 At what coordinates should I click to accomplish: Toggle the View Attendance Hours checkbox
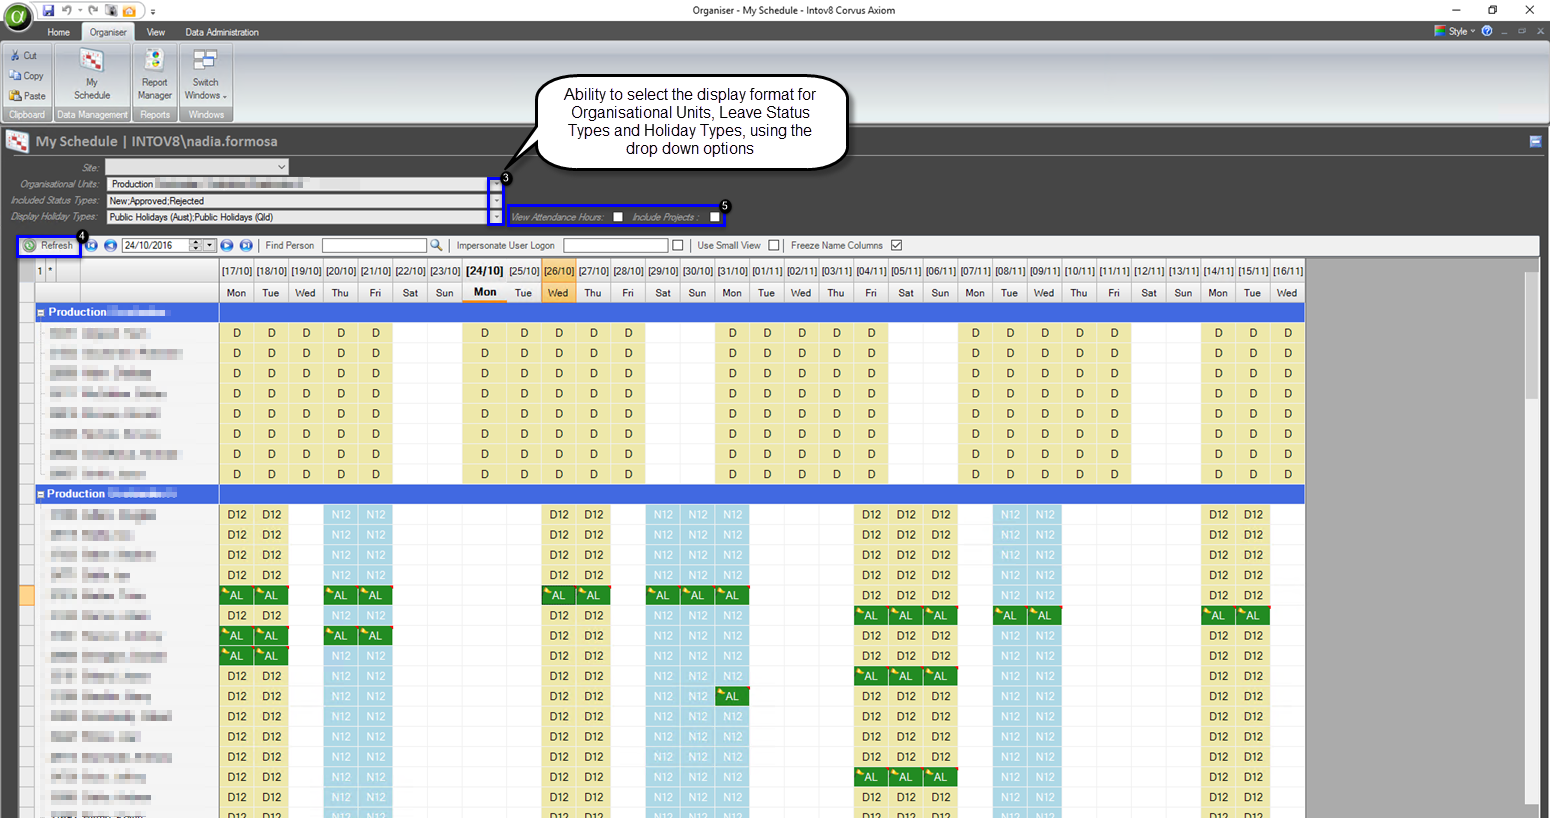click(618, 217)
